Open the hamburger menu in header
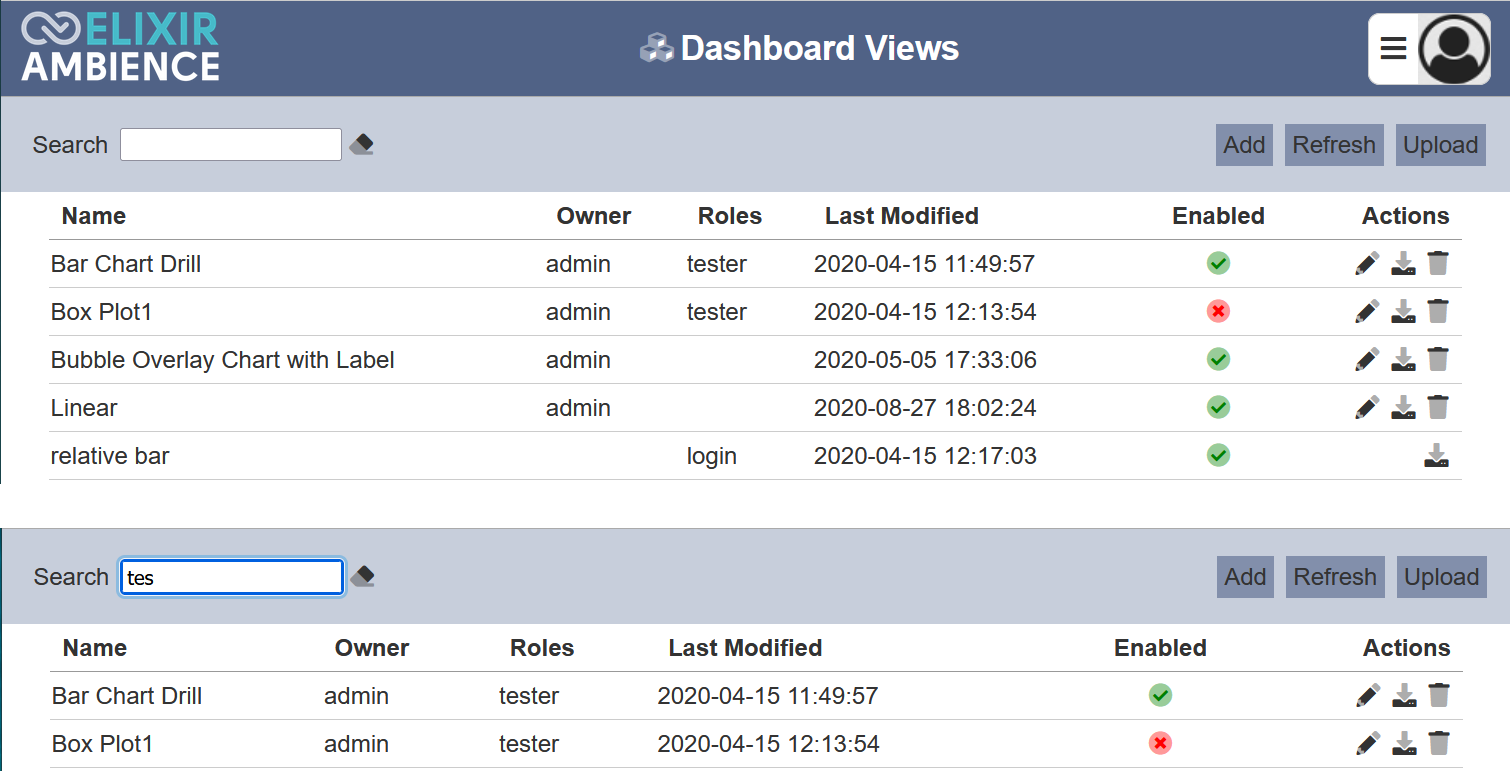The image size is (1510, 771). click(1393, 49)
